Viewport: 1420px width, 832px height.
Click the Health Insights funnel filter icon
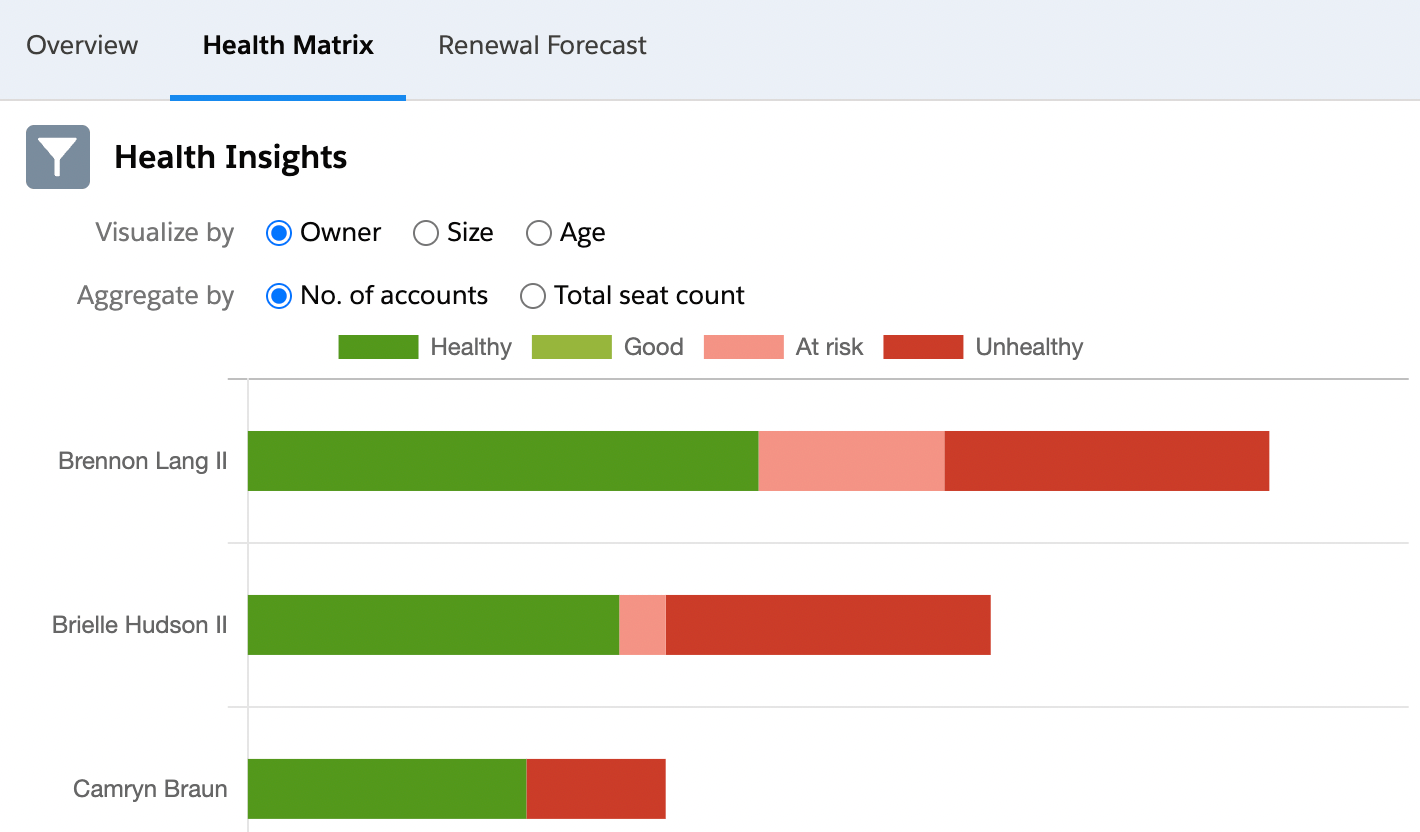click(x=58, y=157)
